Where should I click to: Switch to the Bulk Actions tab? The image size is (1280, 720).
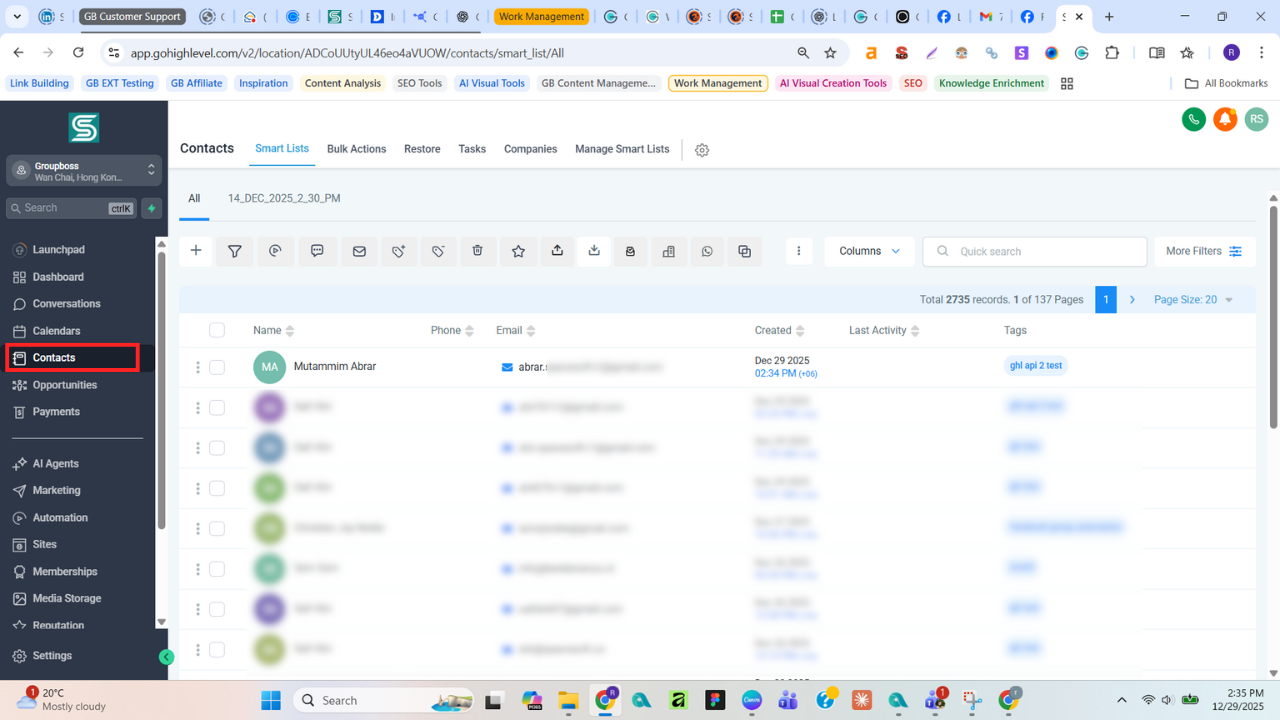pyautogui.click(x=356, y=149)
